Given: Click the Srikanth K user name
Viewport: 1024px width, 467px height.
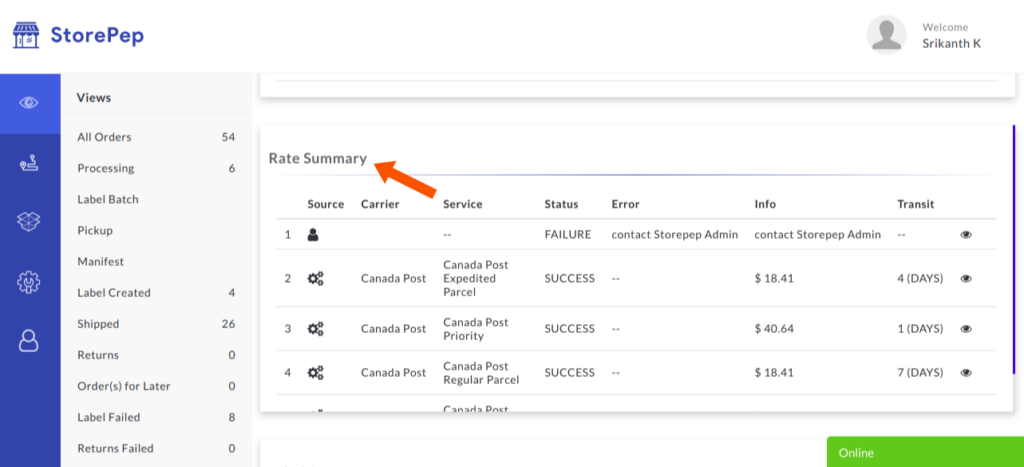Looking at the screenshot, I should tap(951, 44).
